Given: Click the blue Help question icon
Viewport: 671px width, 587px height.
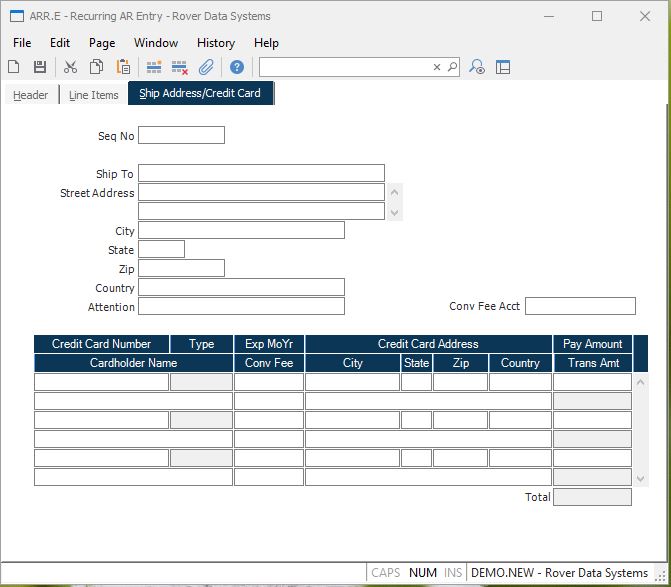Looking at the screenshot, I should (x=237, y=67).
